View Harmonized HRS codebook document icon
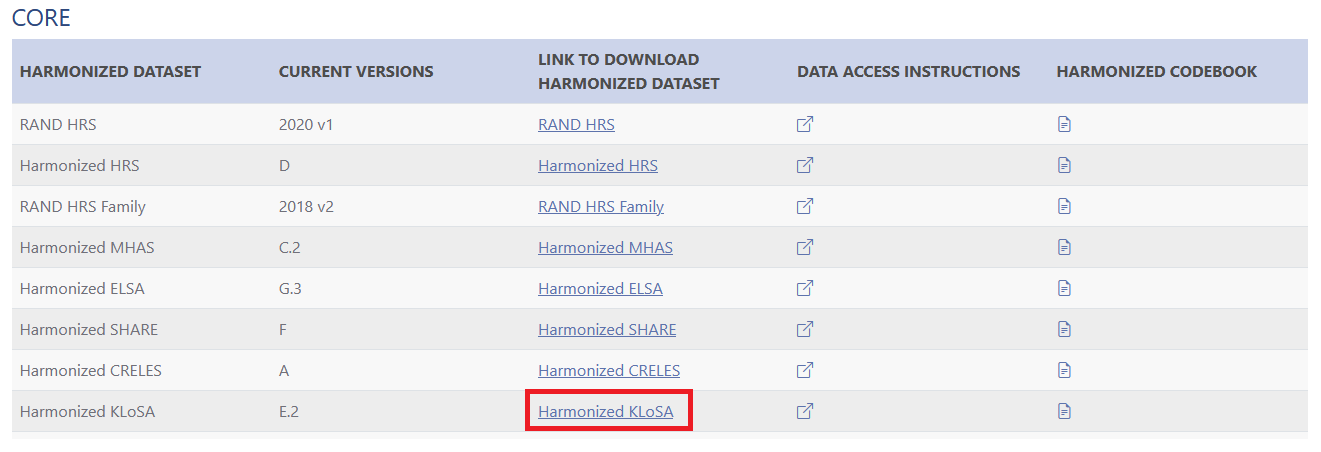Screen dimensions: 1321x452 pyautogui.click(x=1064, y=166)
